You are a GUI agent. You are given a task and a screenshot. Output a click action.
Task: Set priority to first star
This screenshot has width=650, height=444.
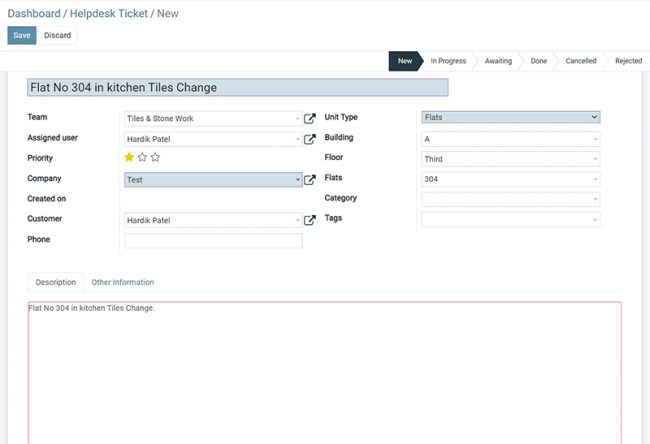coord(129,158)
